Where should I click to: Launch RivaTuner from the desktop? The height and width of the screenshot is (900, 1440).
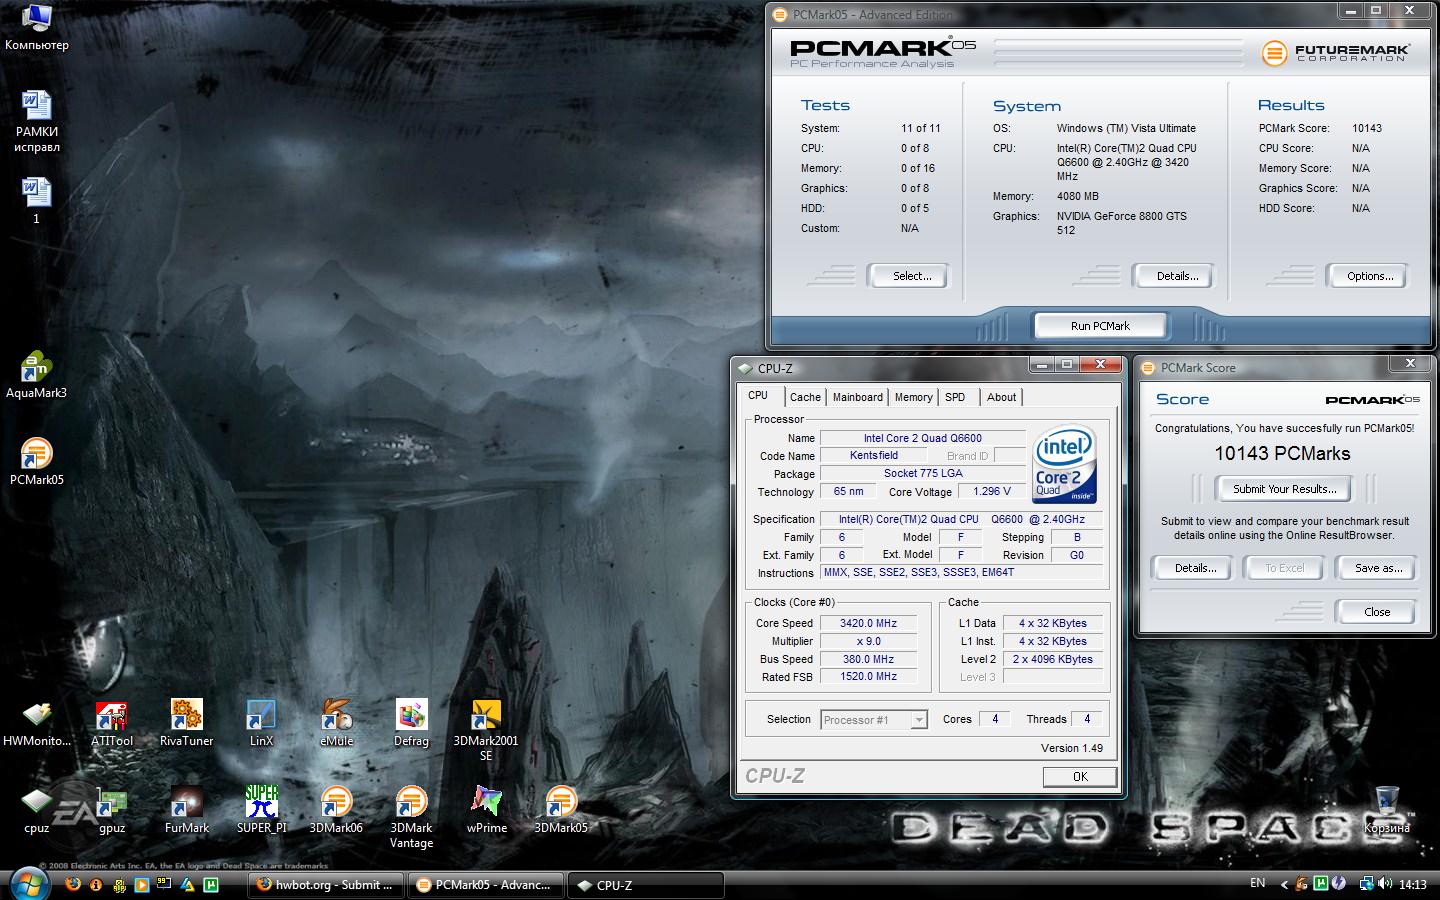(x=186, y=723)
